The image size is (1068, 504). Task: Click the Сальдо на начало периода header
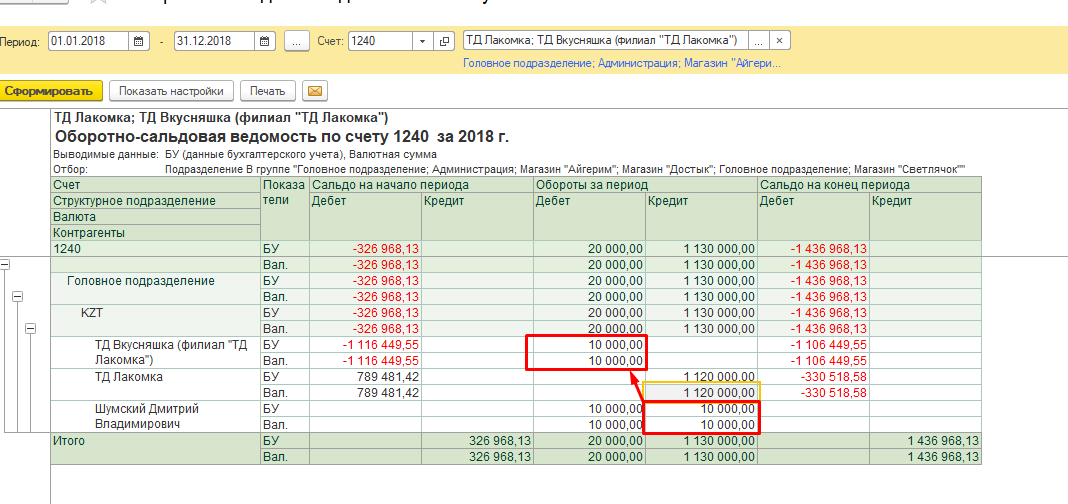(422, 185)
